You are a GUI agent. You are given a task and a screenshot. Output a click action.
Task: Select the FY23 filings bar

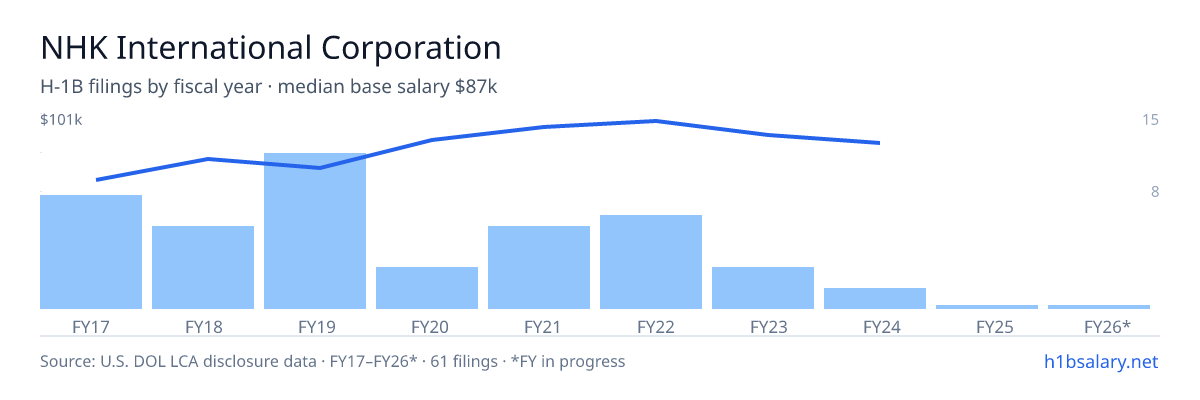click(763, 288)
